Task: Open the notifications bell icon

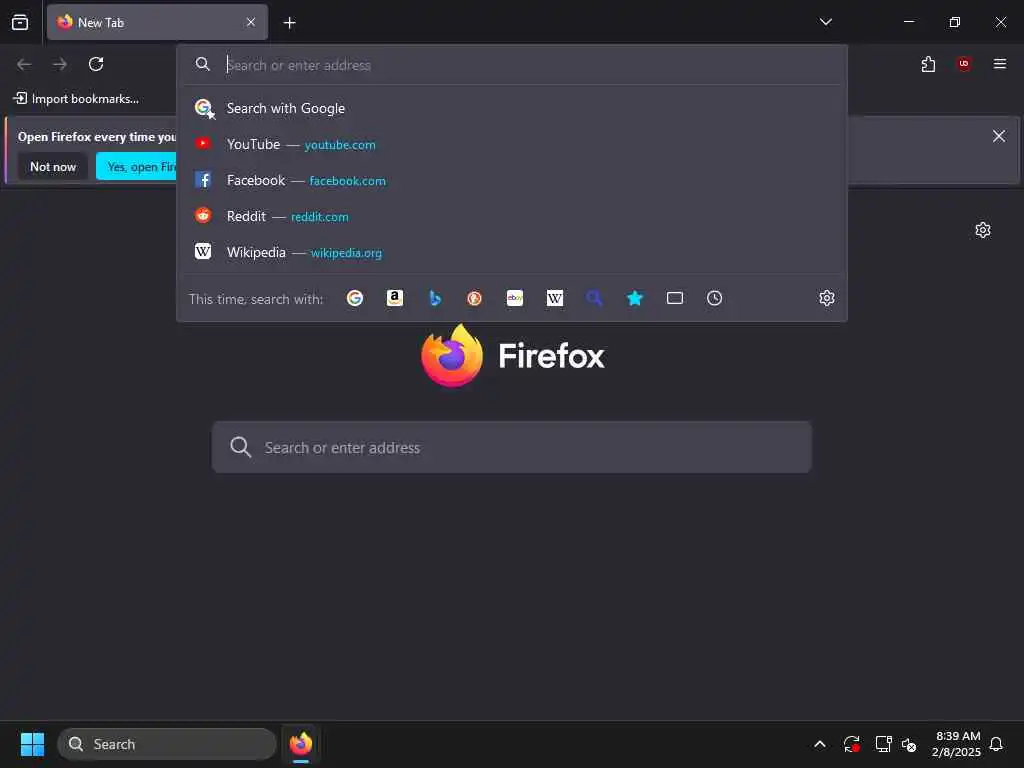Action: coord(996,744)
